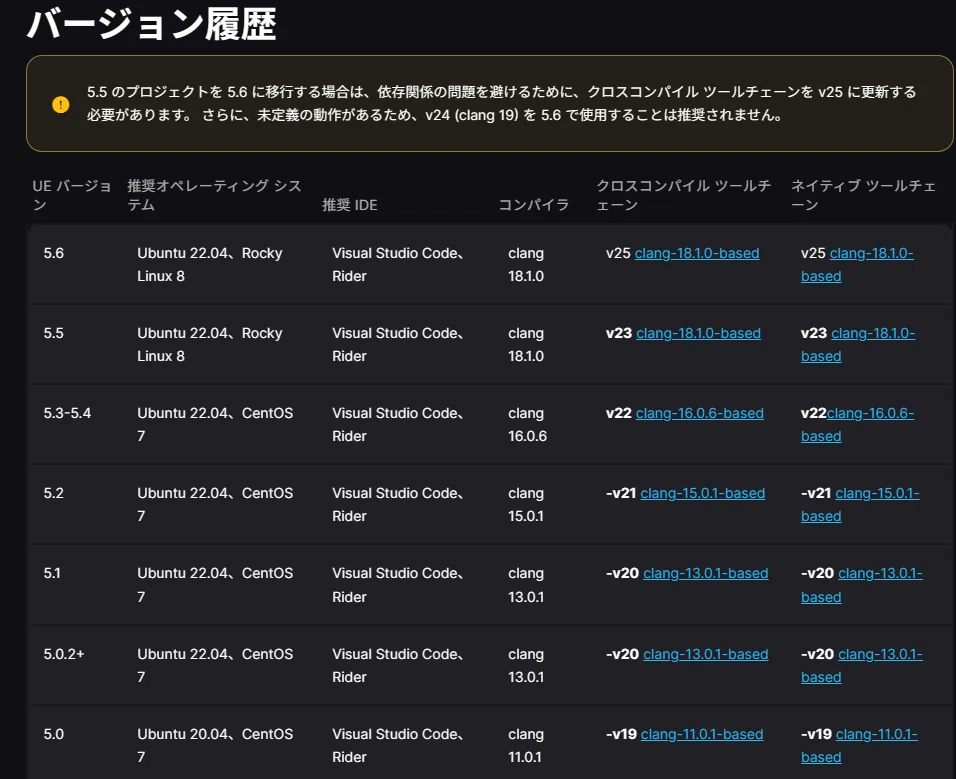
Task: Open -v21 clang-15.0.1-based cross-compile link
Action: coord(702,493)
